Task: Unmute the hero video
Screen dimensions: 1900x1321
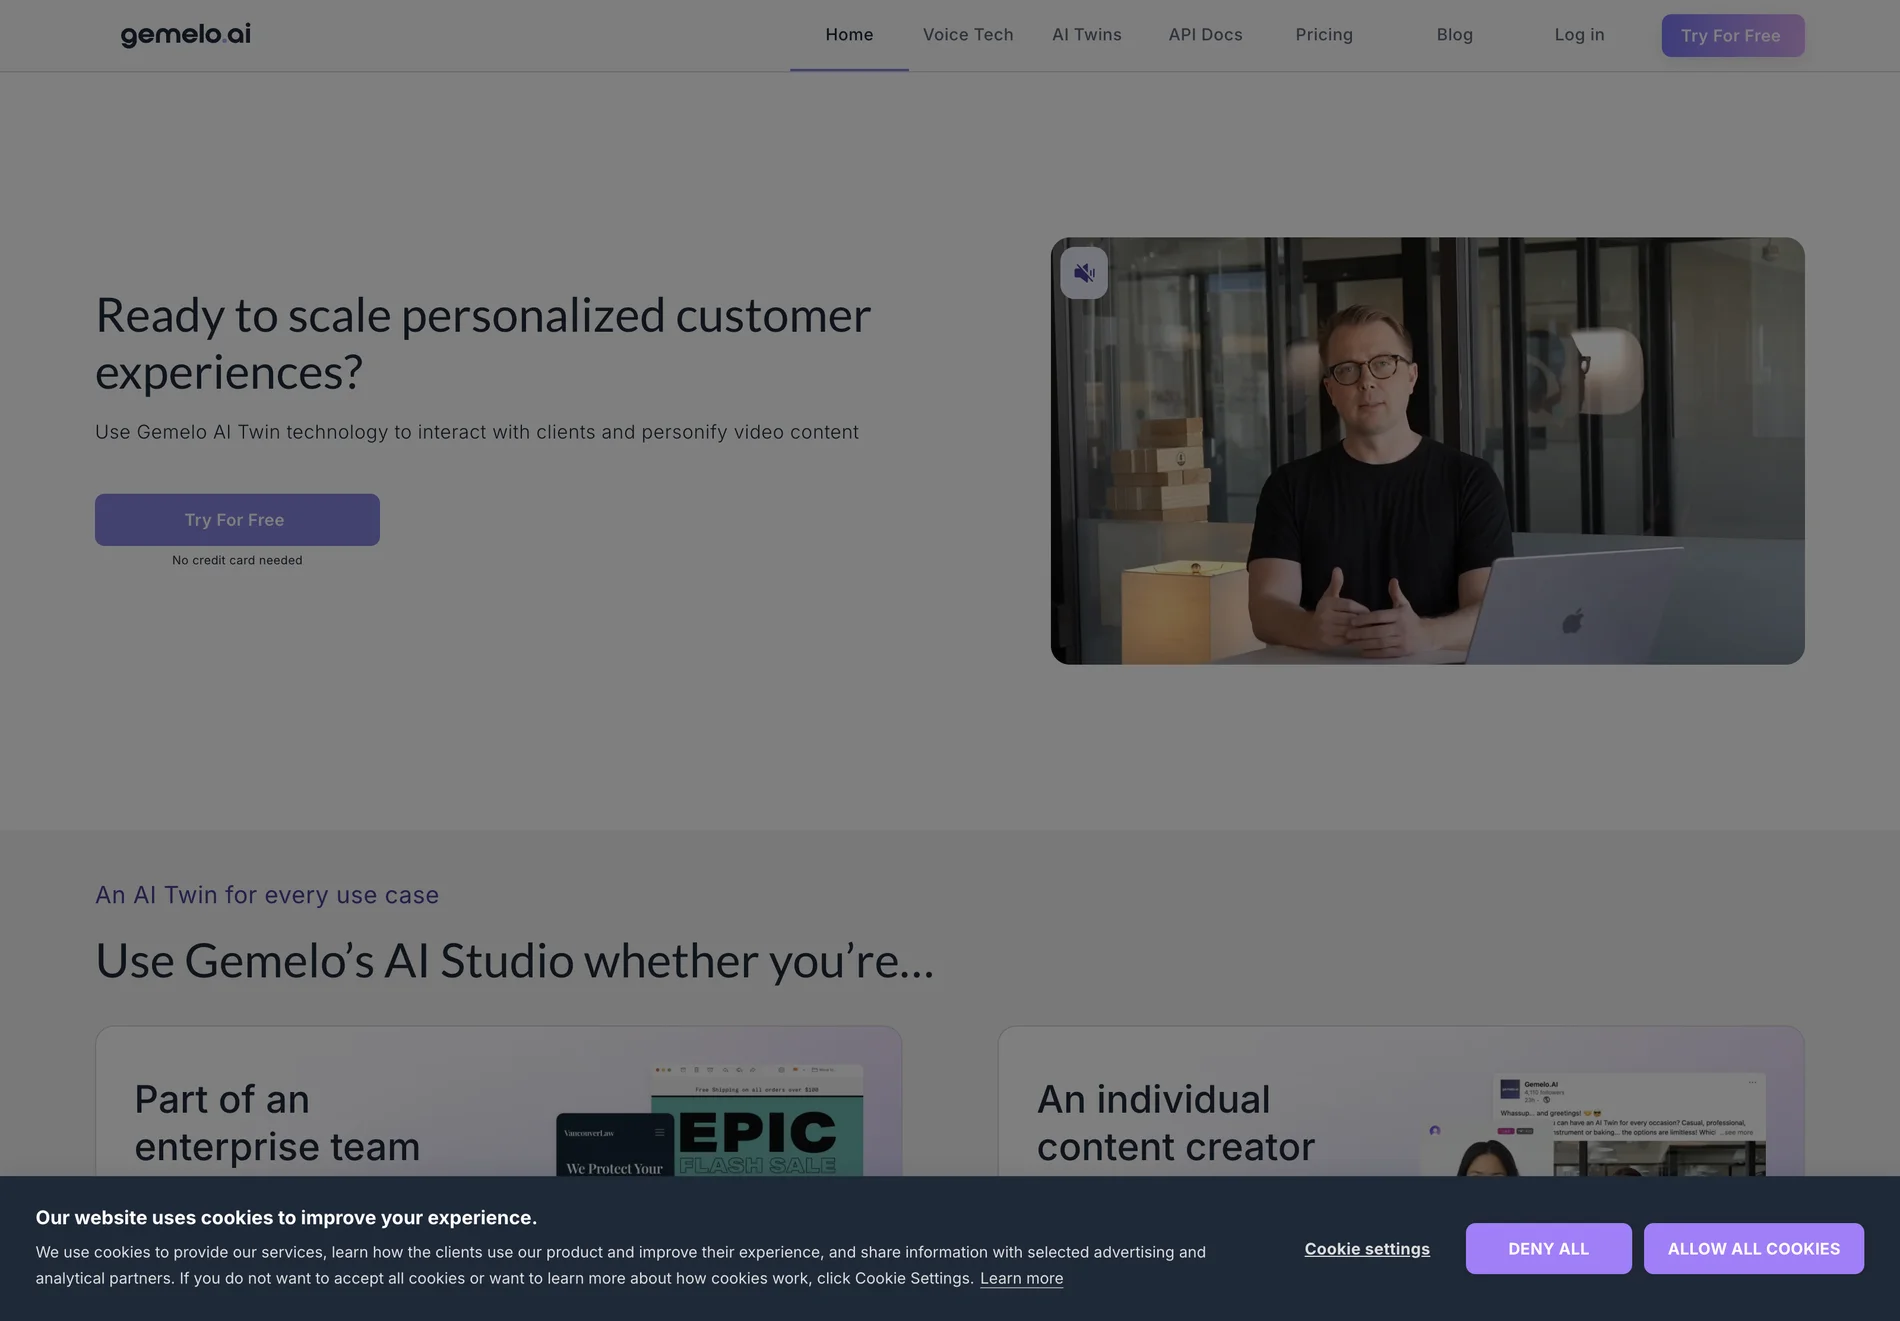Action: click(x=1084, y=273)
